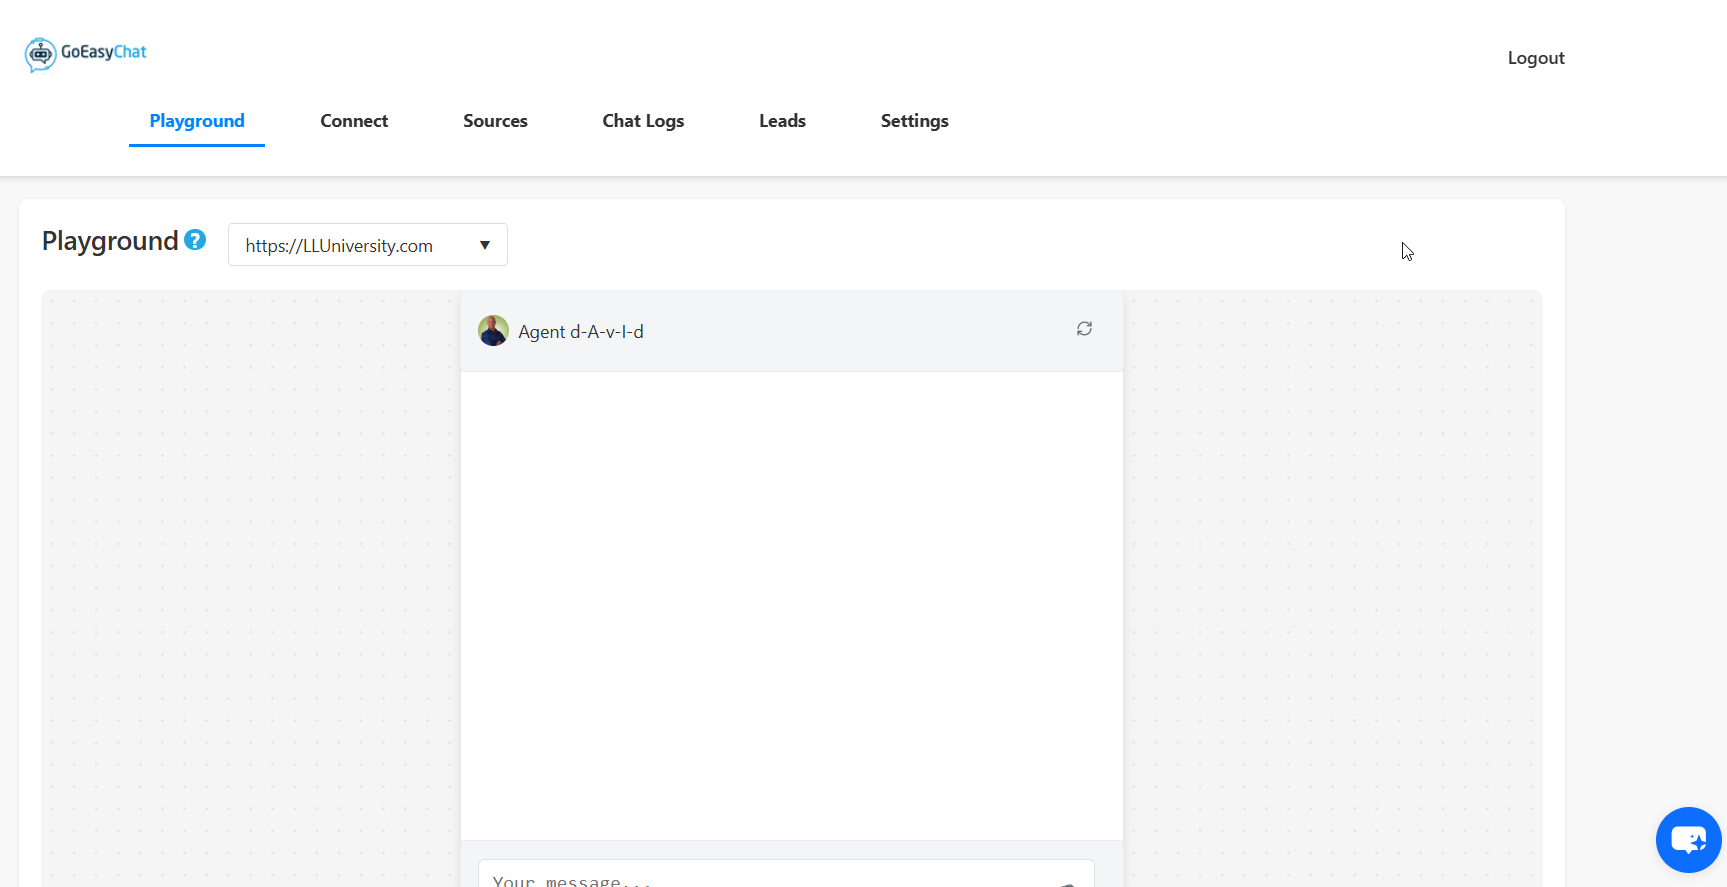This screenshot has height=887, width=1727.
Task: Open the floating chat widget bubble
Action: [x=1689, y=840]
